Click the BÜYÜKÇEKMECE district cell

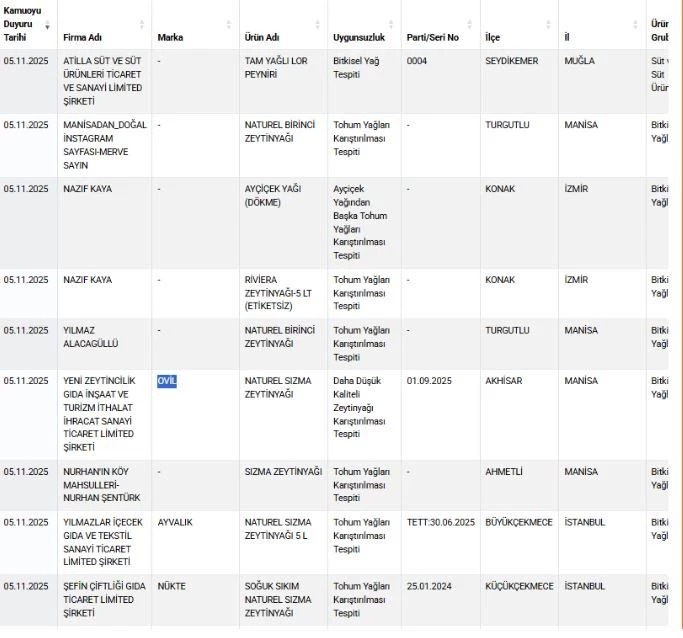pos(519,522)
